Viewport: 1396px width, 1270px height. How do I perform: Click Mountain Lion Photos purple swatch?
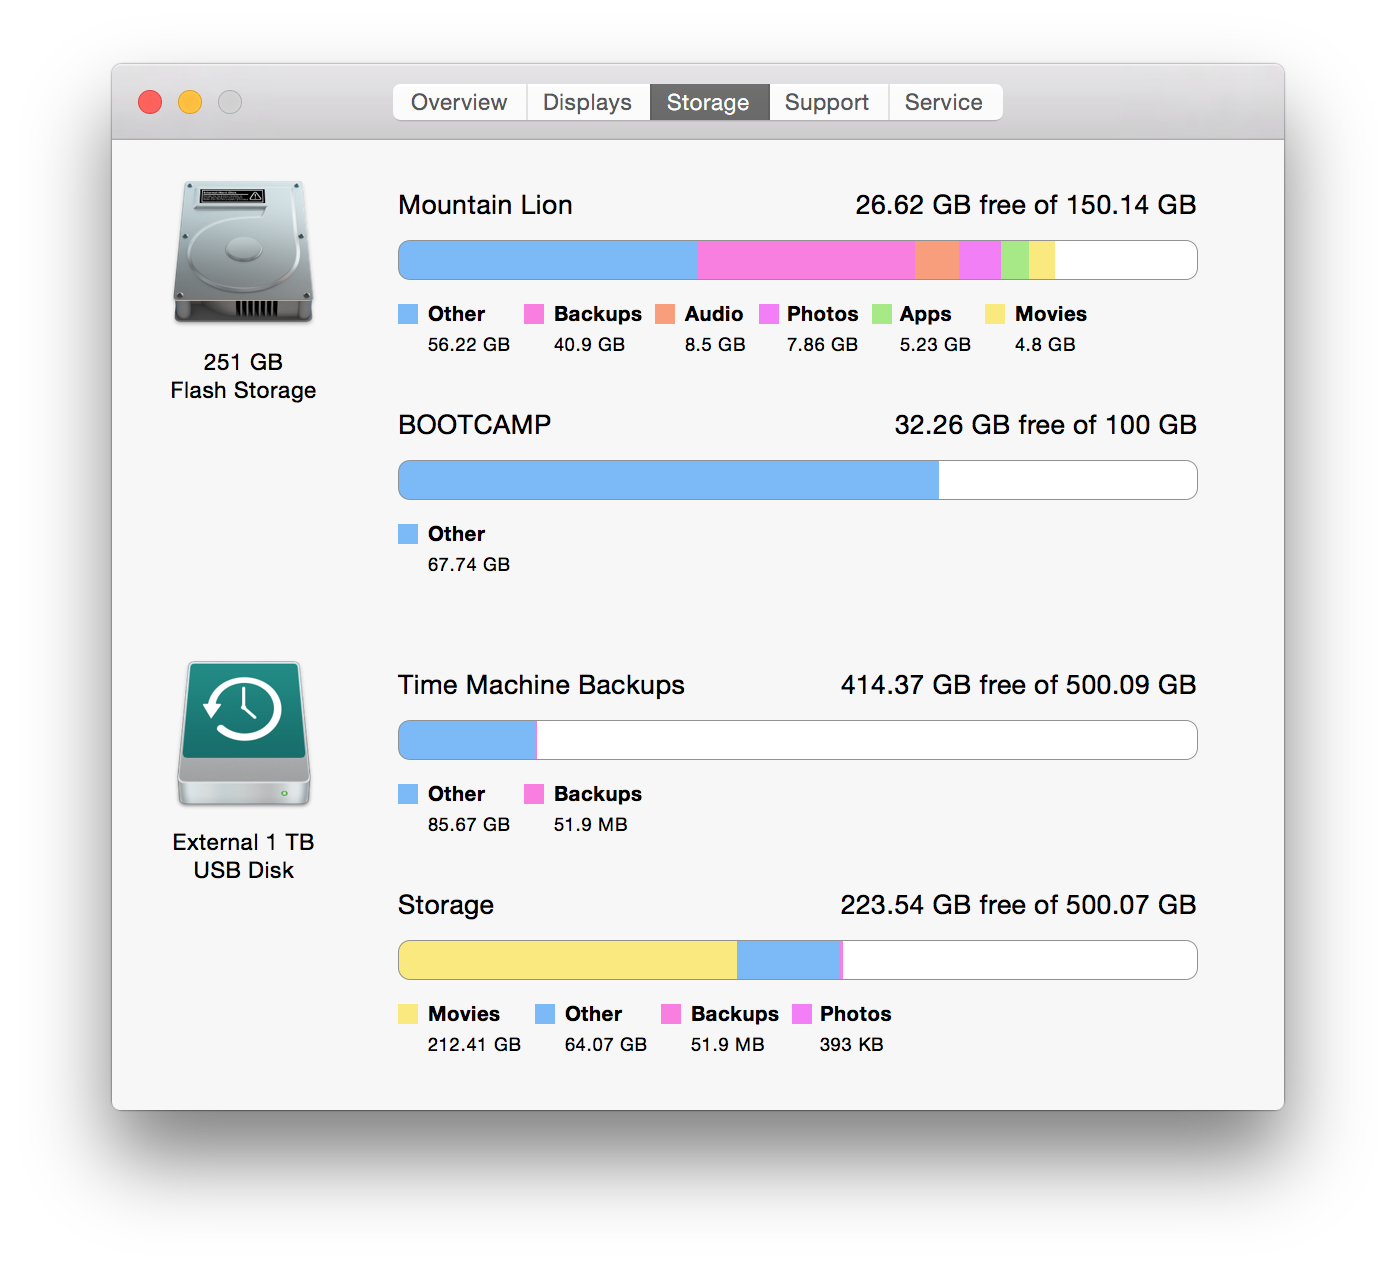pos(769,314)
